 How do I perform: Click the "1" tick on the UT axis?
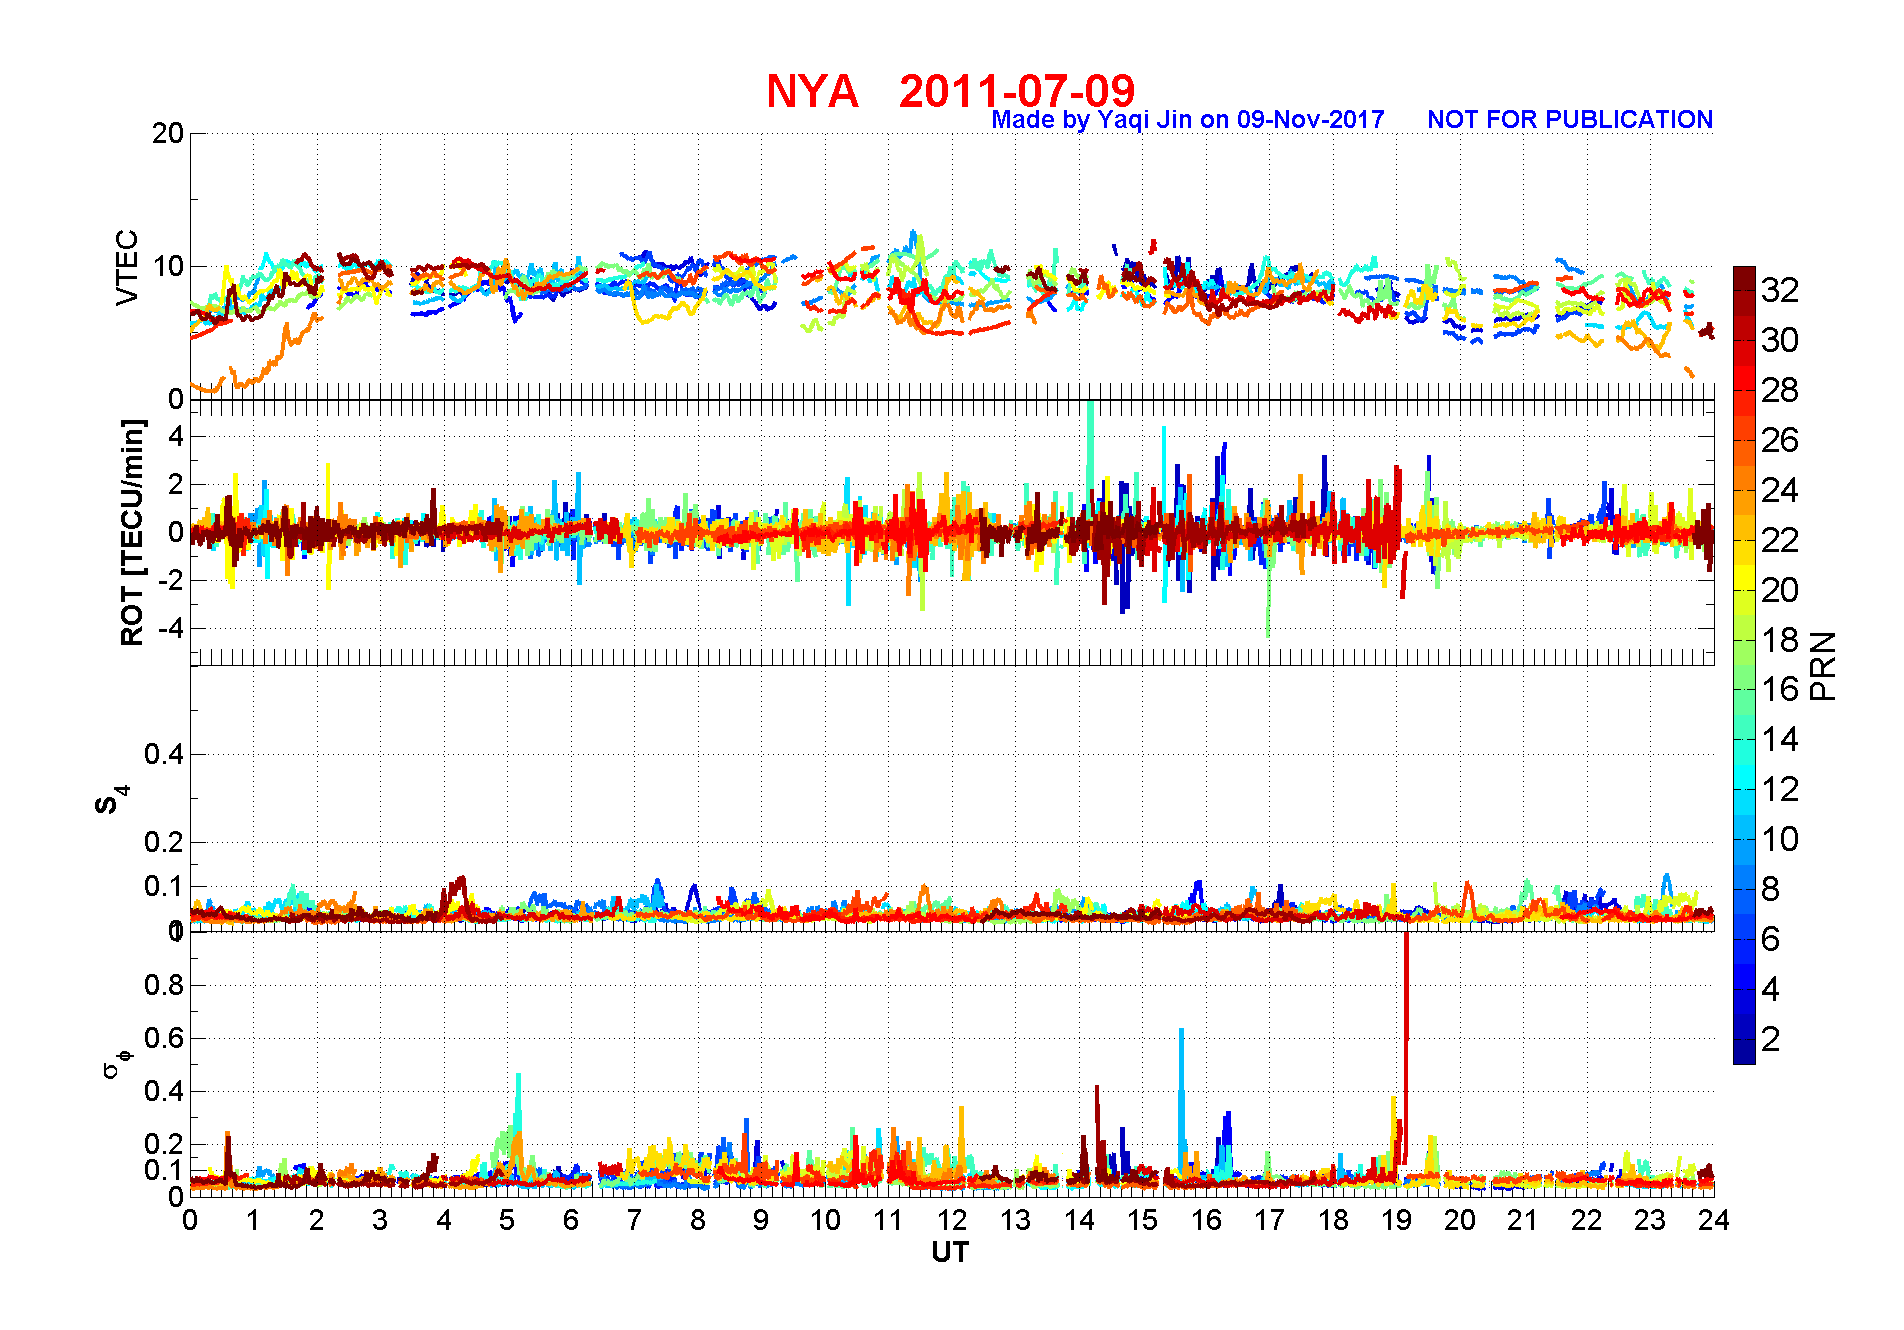point(253,1220)
